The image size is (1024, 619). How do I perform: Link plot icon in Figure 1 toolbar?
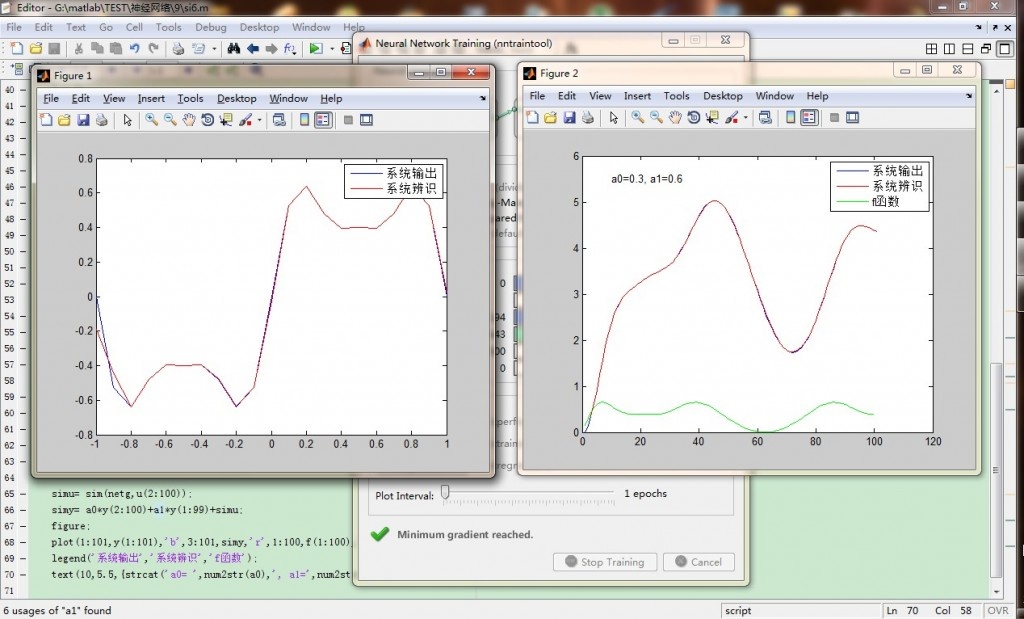(x=279, y=120)
